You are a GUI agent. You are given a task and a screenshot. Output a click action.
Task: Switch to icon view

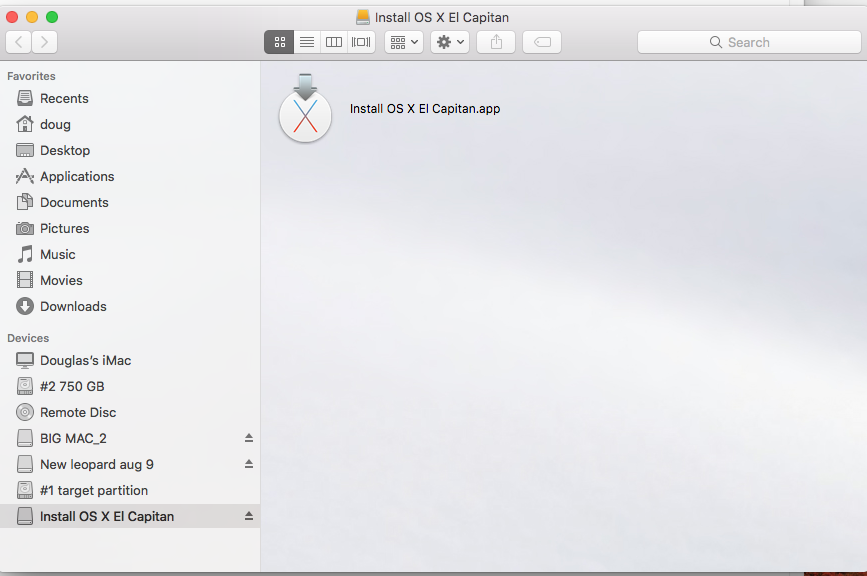279,42
